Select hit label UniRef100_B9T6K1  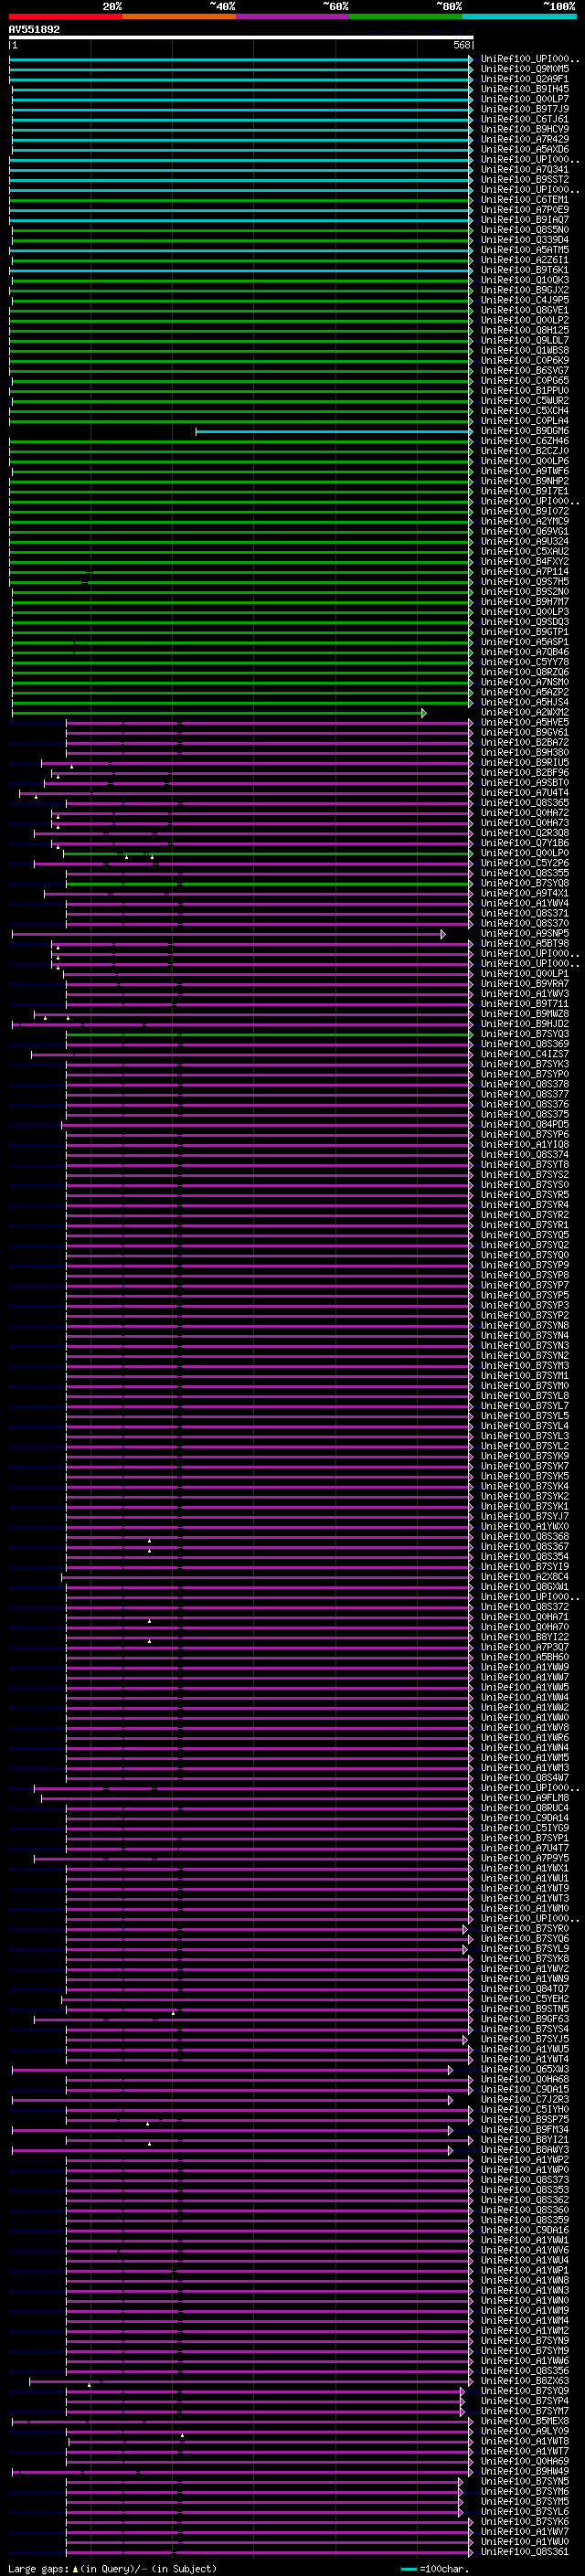coord(525,270)
